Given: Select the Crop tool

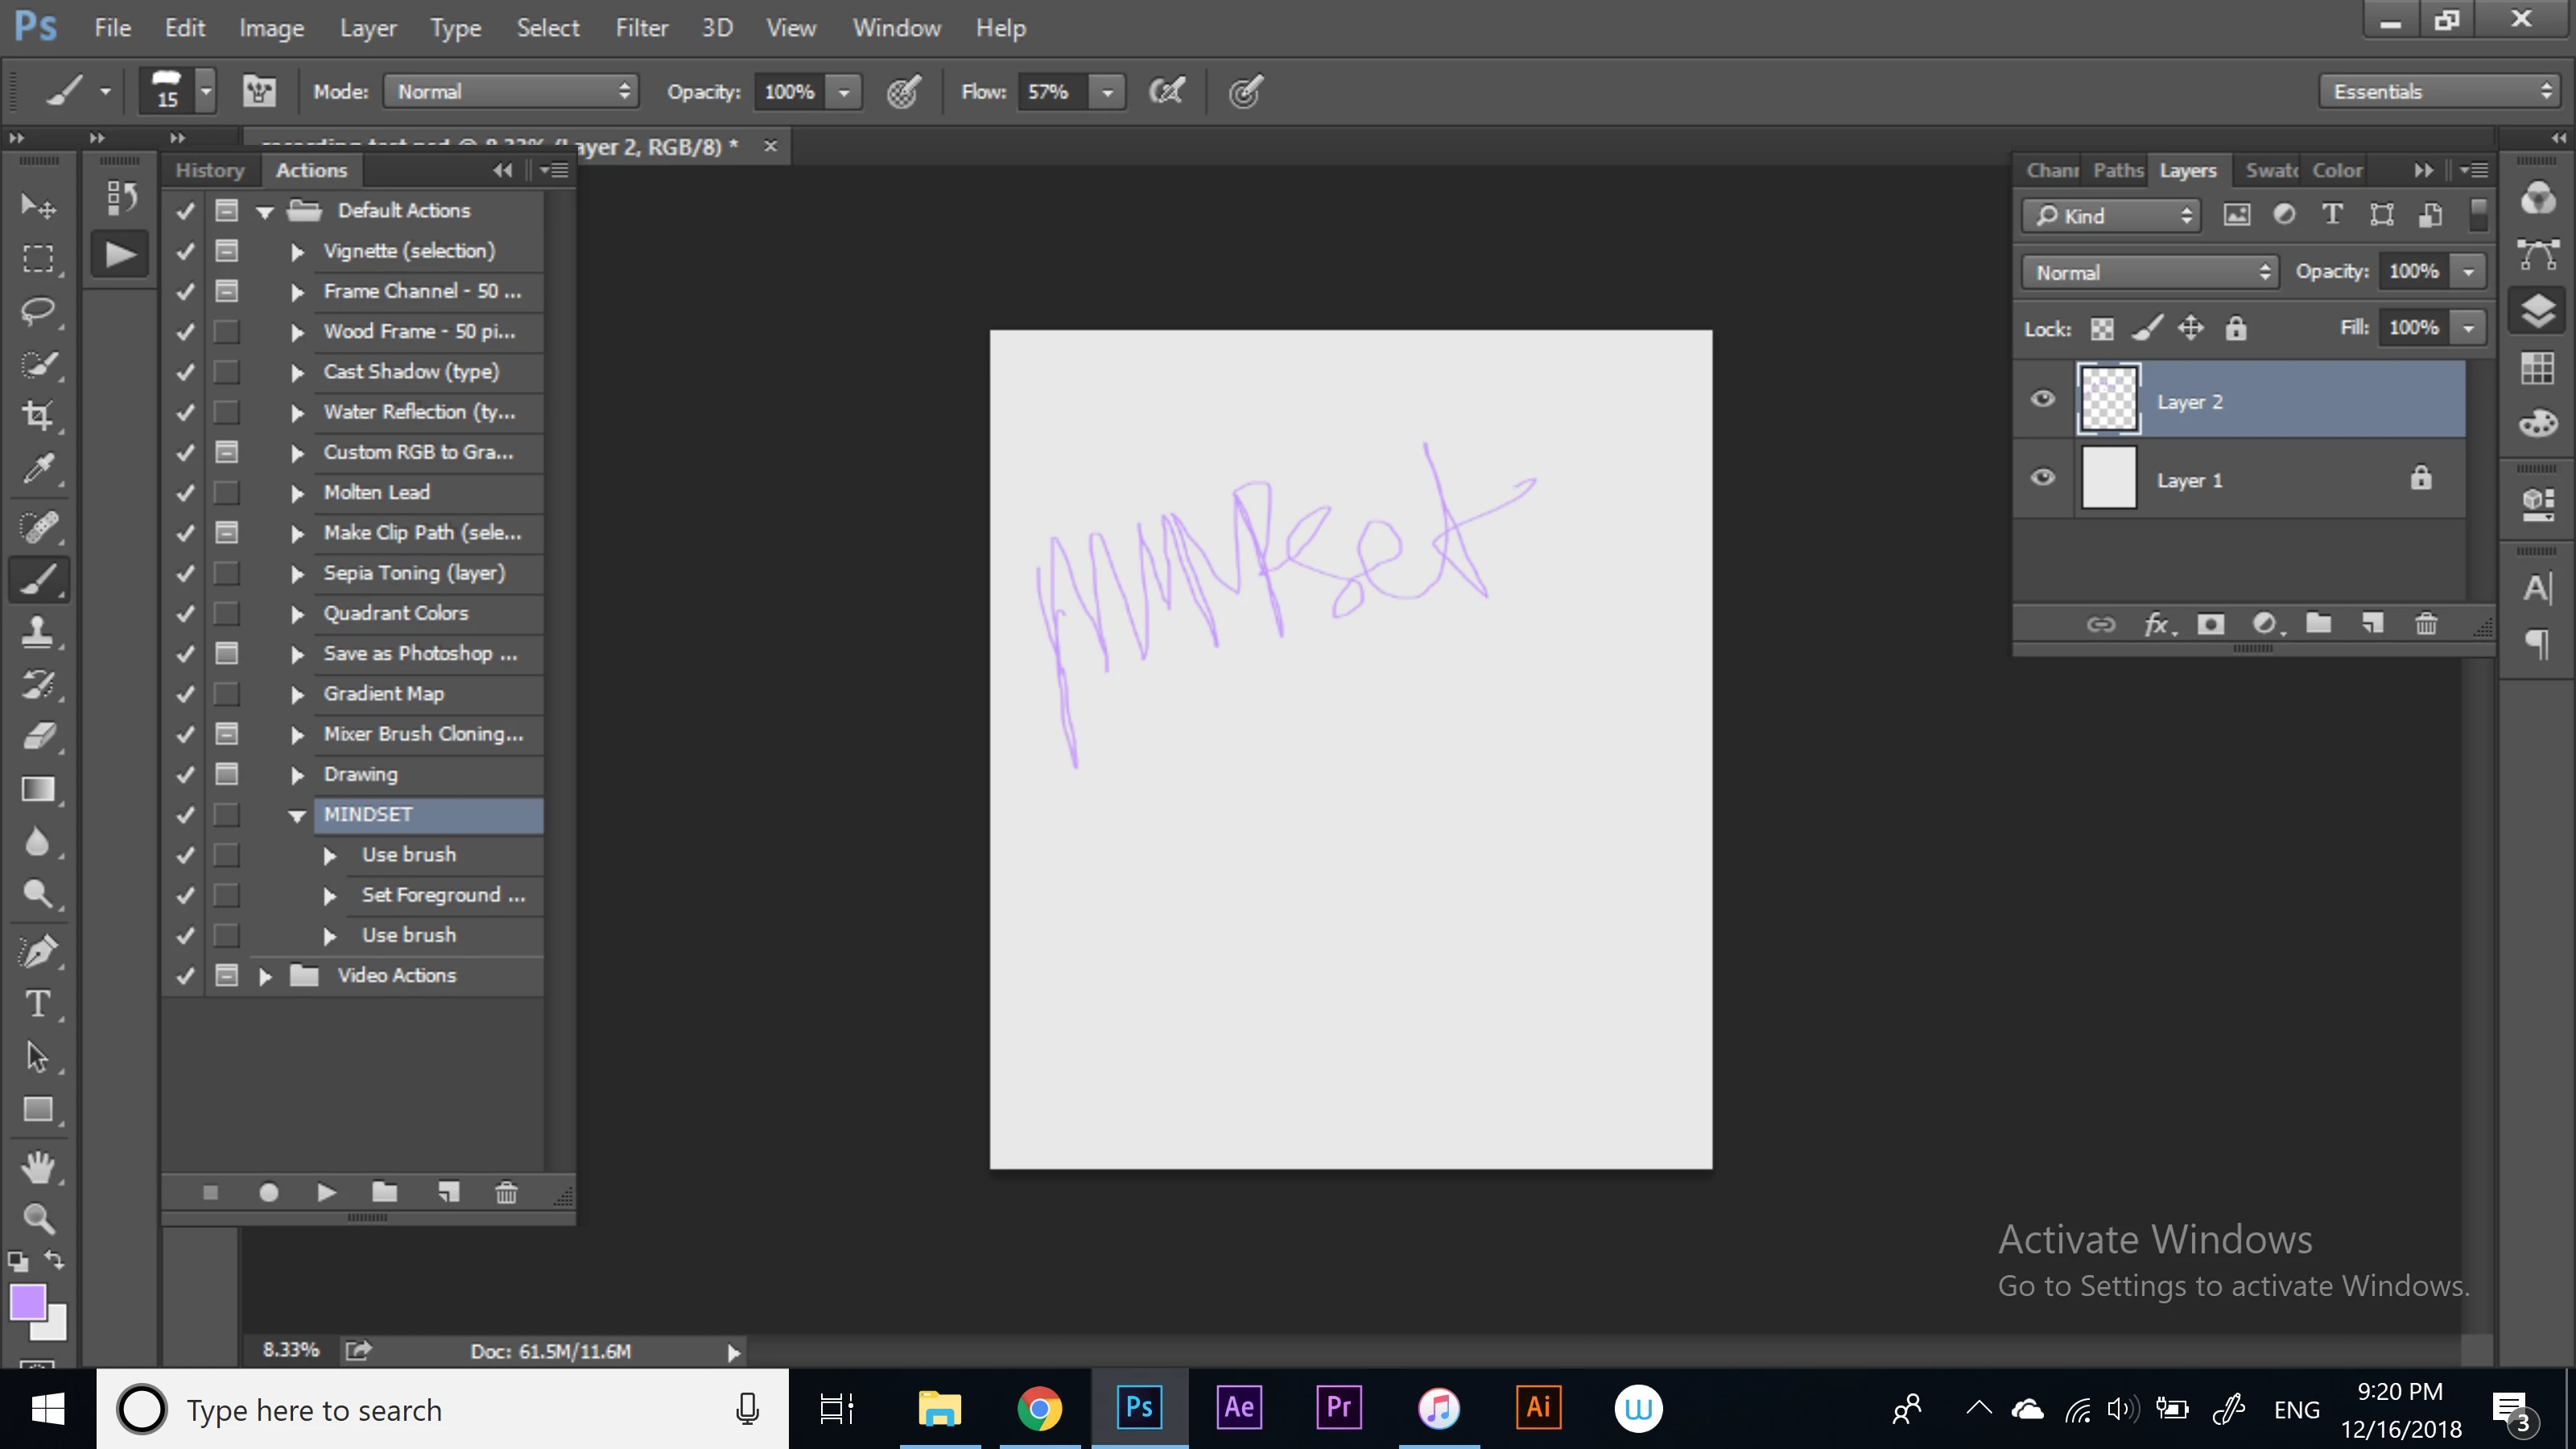Looking at the screenshot, I should pos(38,415).
